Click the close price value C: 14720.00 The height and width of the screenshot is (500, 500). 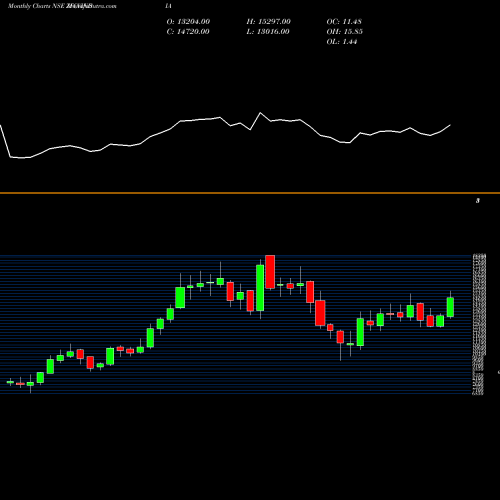click(x=188, y=32)
